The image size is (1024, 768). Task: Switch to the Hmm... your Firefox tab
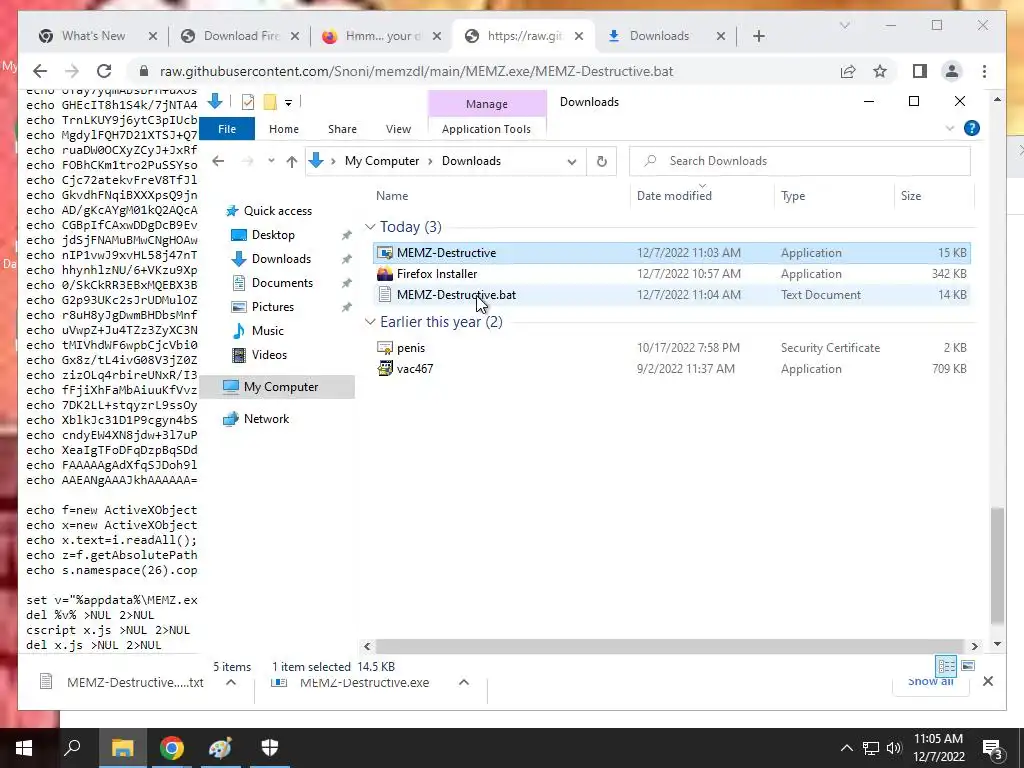pyautogui.click(x=382, y=36)
